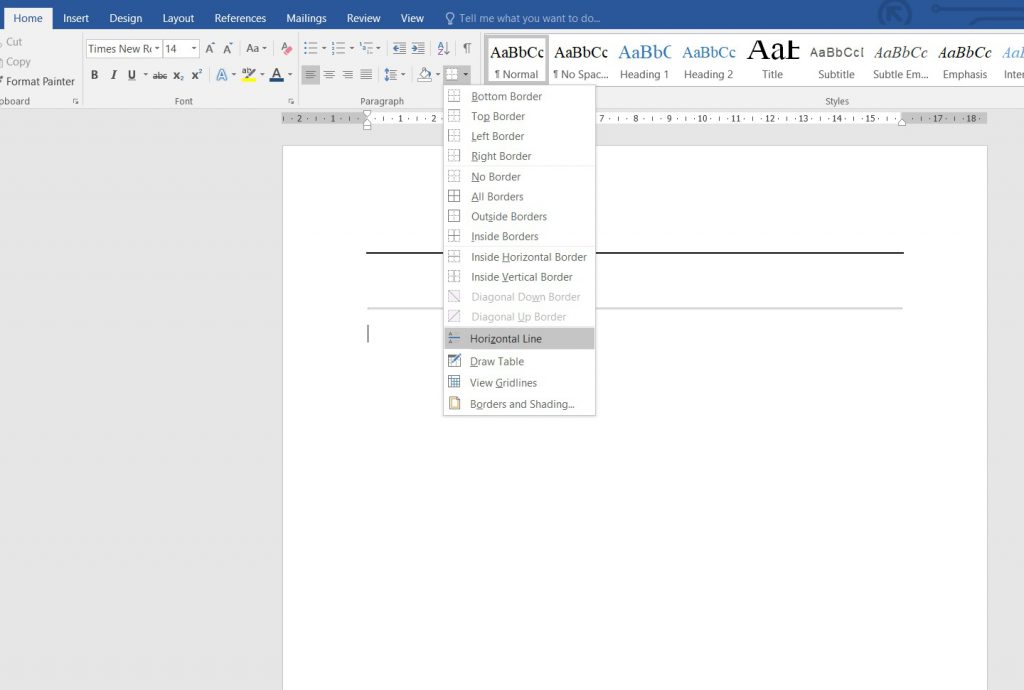Increase indent of the paragraph

pos(416,48)
